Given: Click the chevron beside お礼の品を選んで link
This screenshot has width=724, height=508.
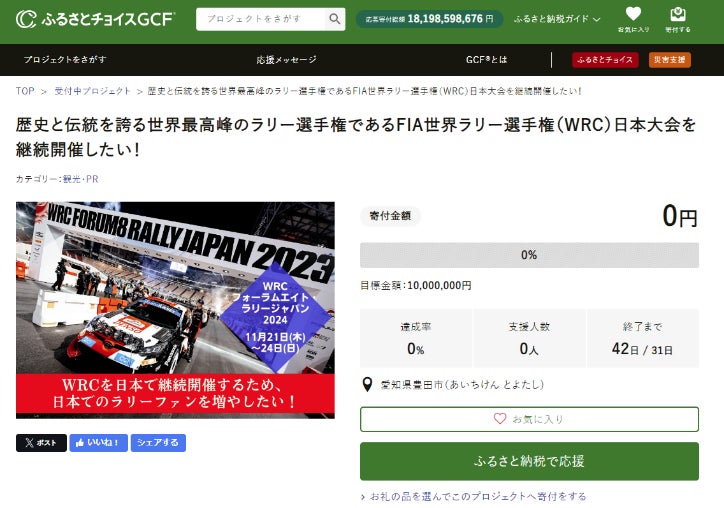Looking at the screenshot, I should (x=363, y=497).
